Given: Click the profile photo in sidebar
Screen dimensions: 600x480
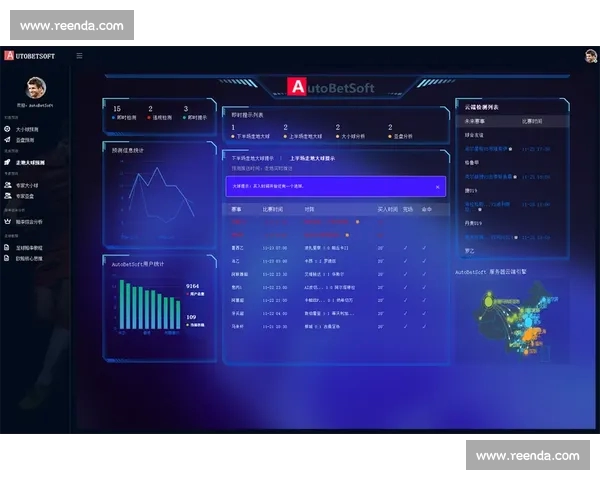Looking at the screenshot, I should tap(36, 87).
